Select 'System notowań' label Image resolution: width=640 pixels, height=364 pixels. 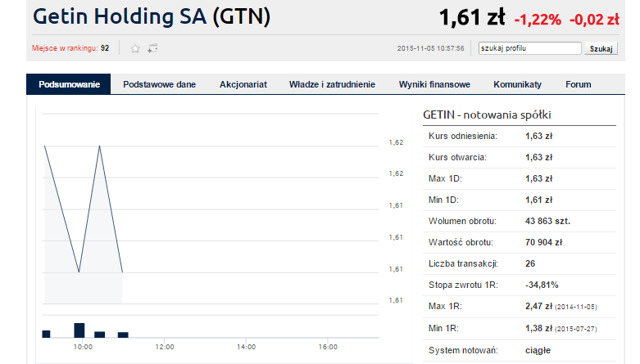[463, 350]
